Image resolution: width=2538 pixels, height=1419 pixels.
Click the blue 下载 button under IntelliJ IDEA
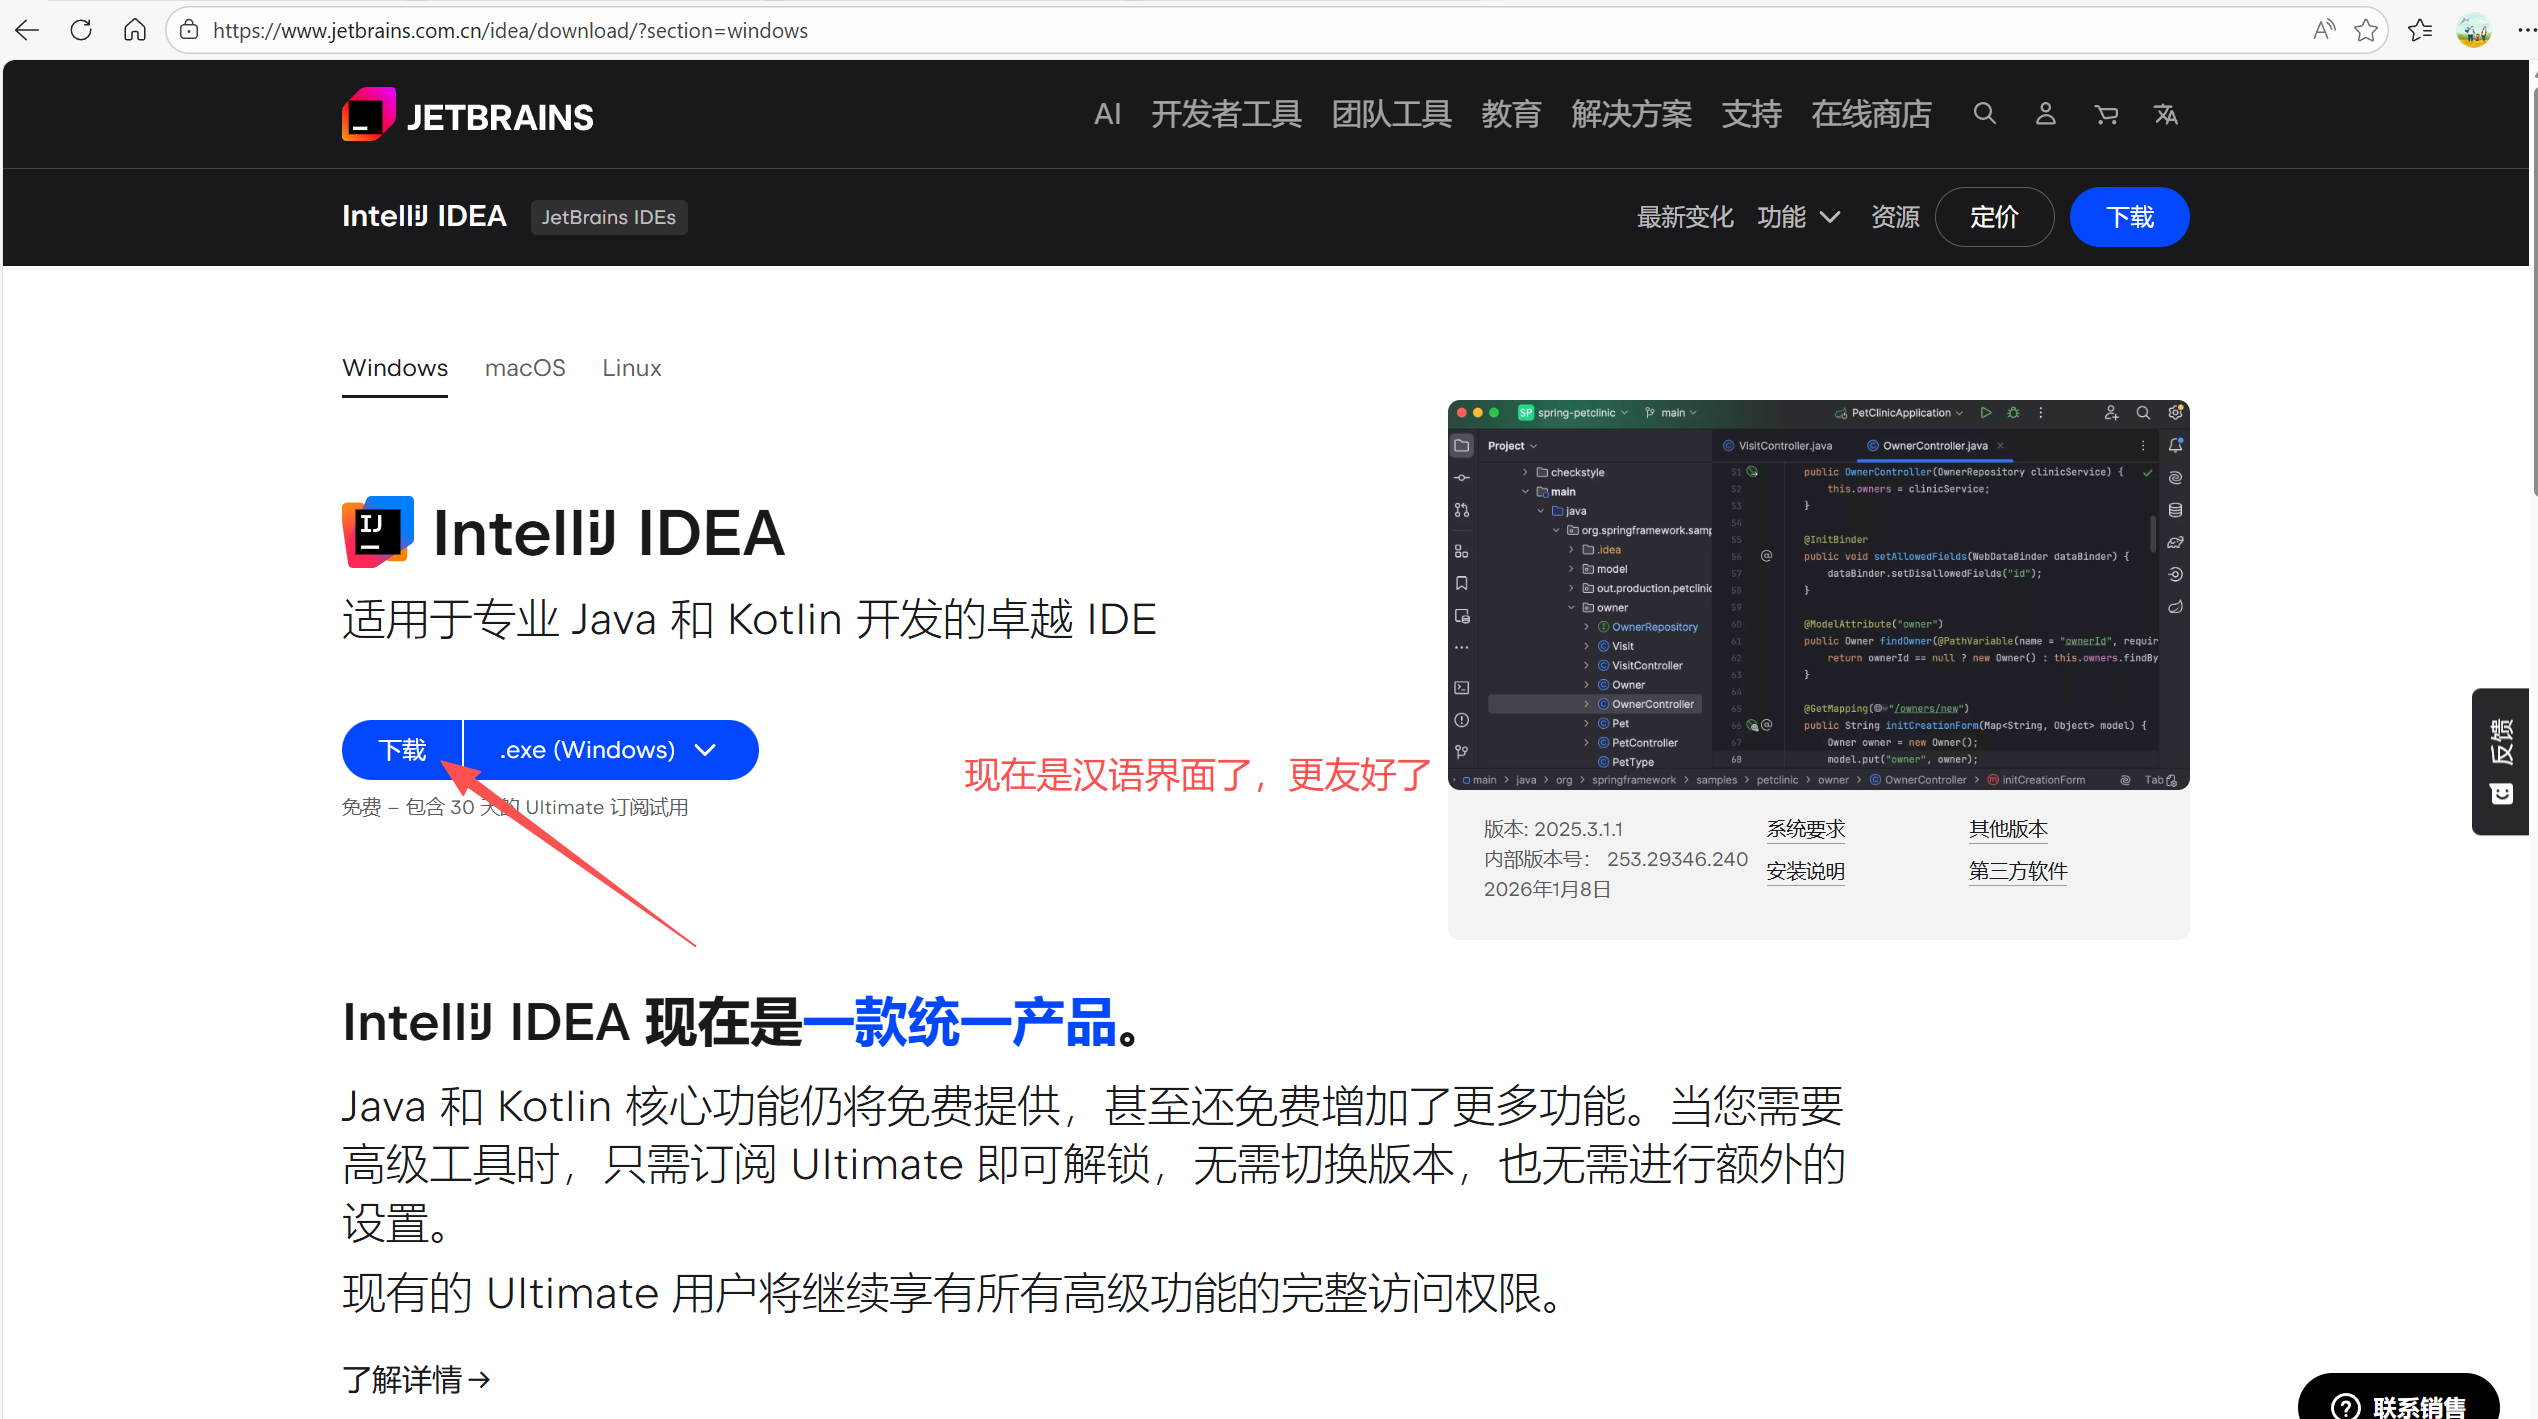(x=402, y=750)
